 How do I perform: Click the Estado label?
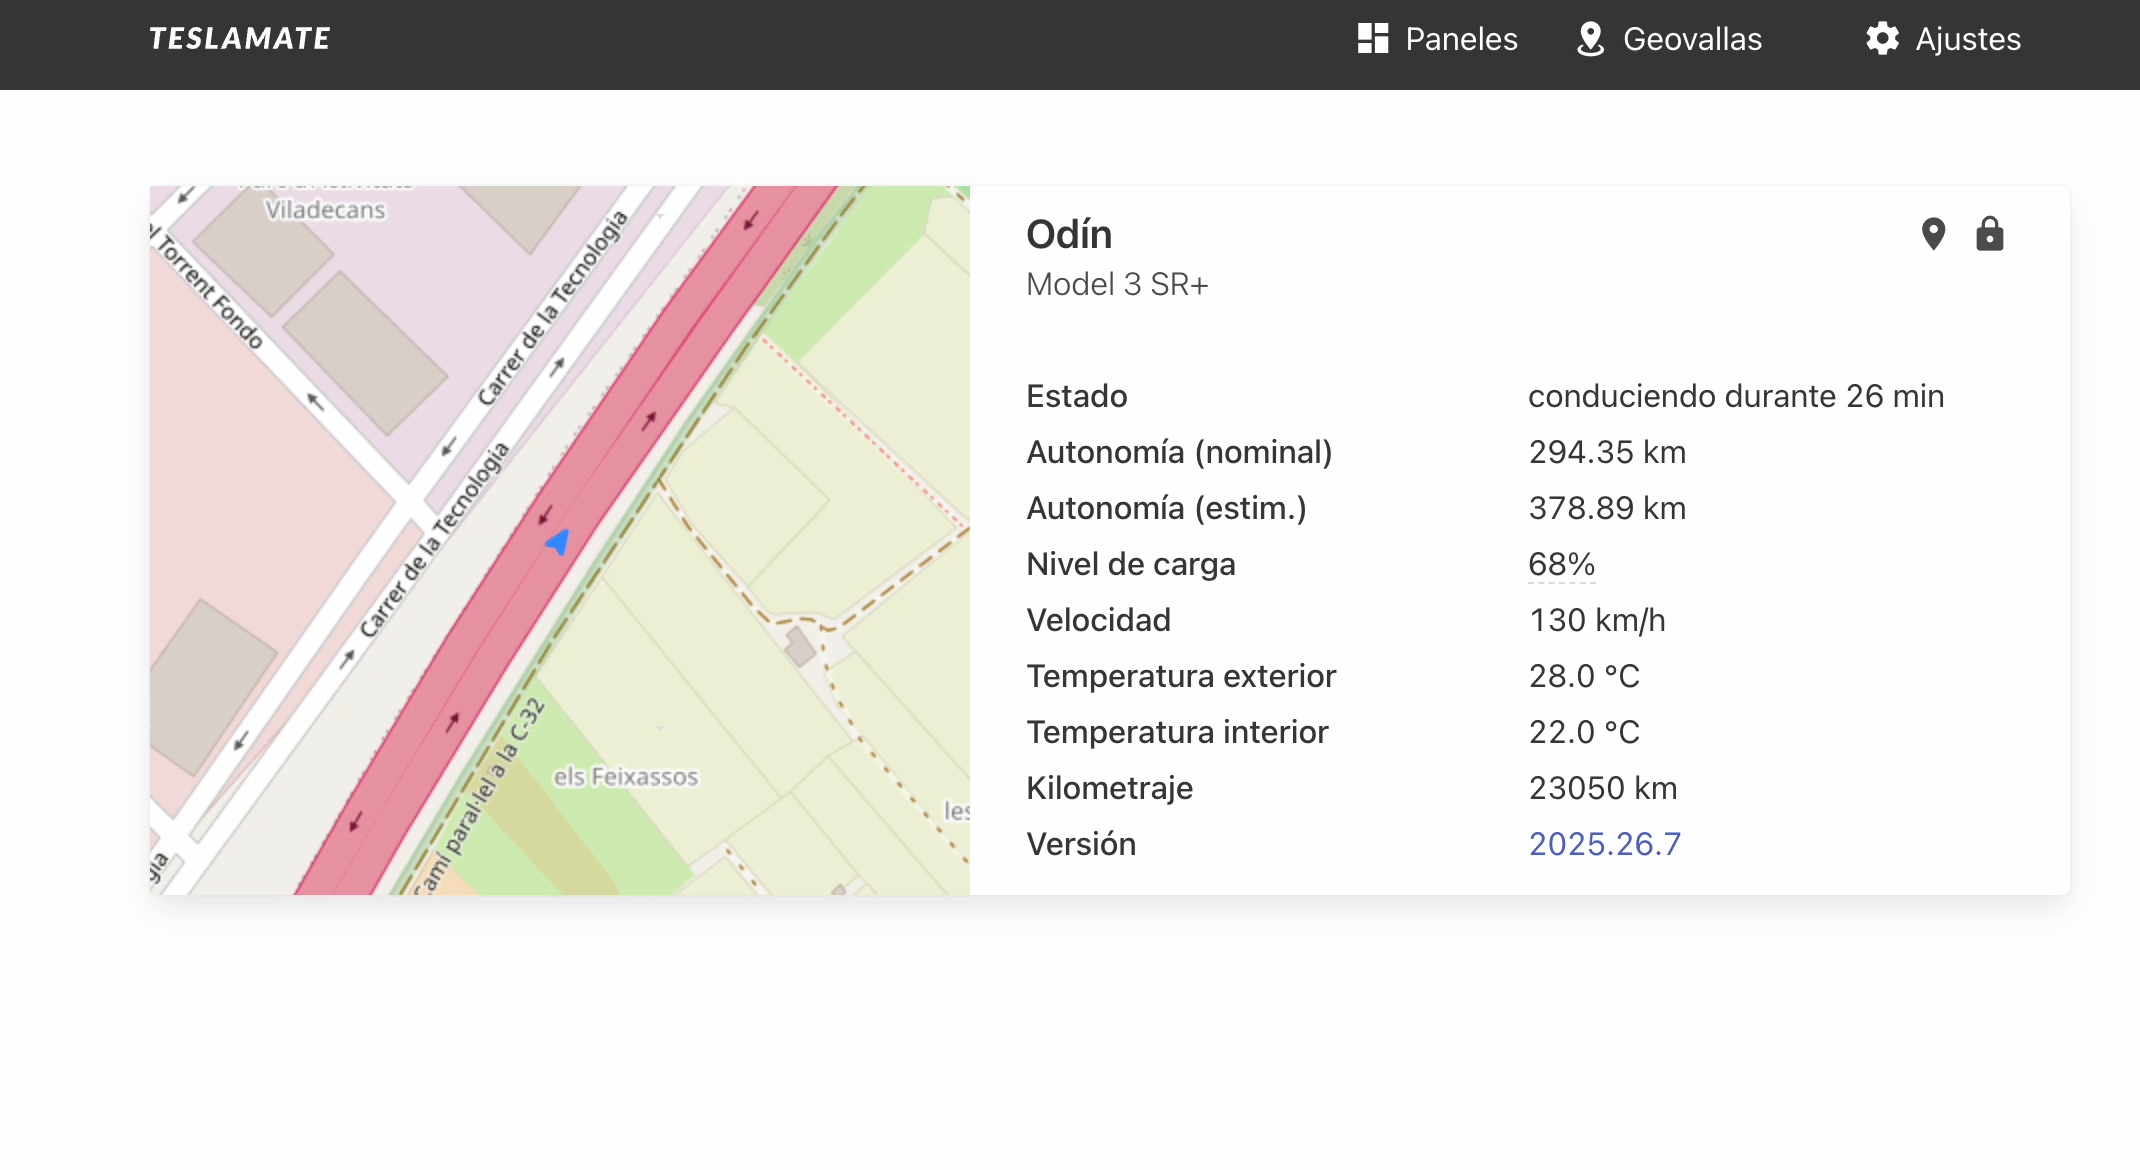[1077, 396]
